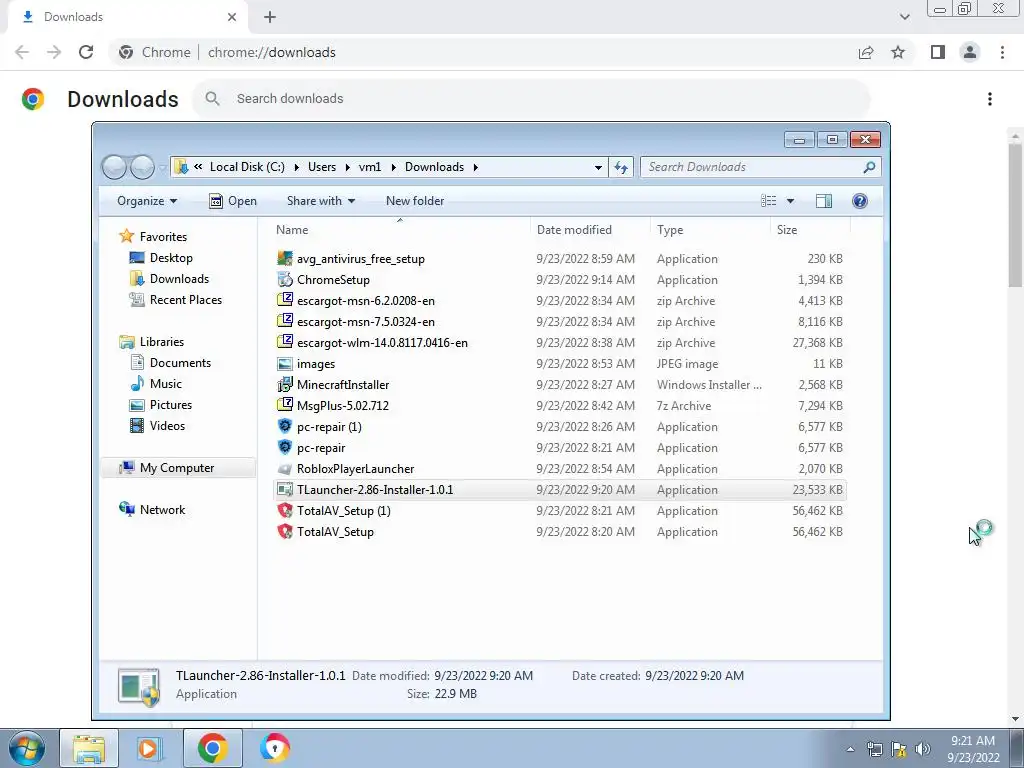Select the TotalAV_Setup file name
This screenshot has height=768, width=1024.
tap(336, 532)
